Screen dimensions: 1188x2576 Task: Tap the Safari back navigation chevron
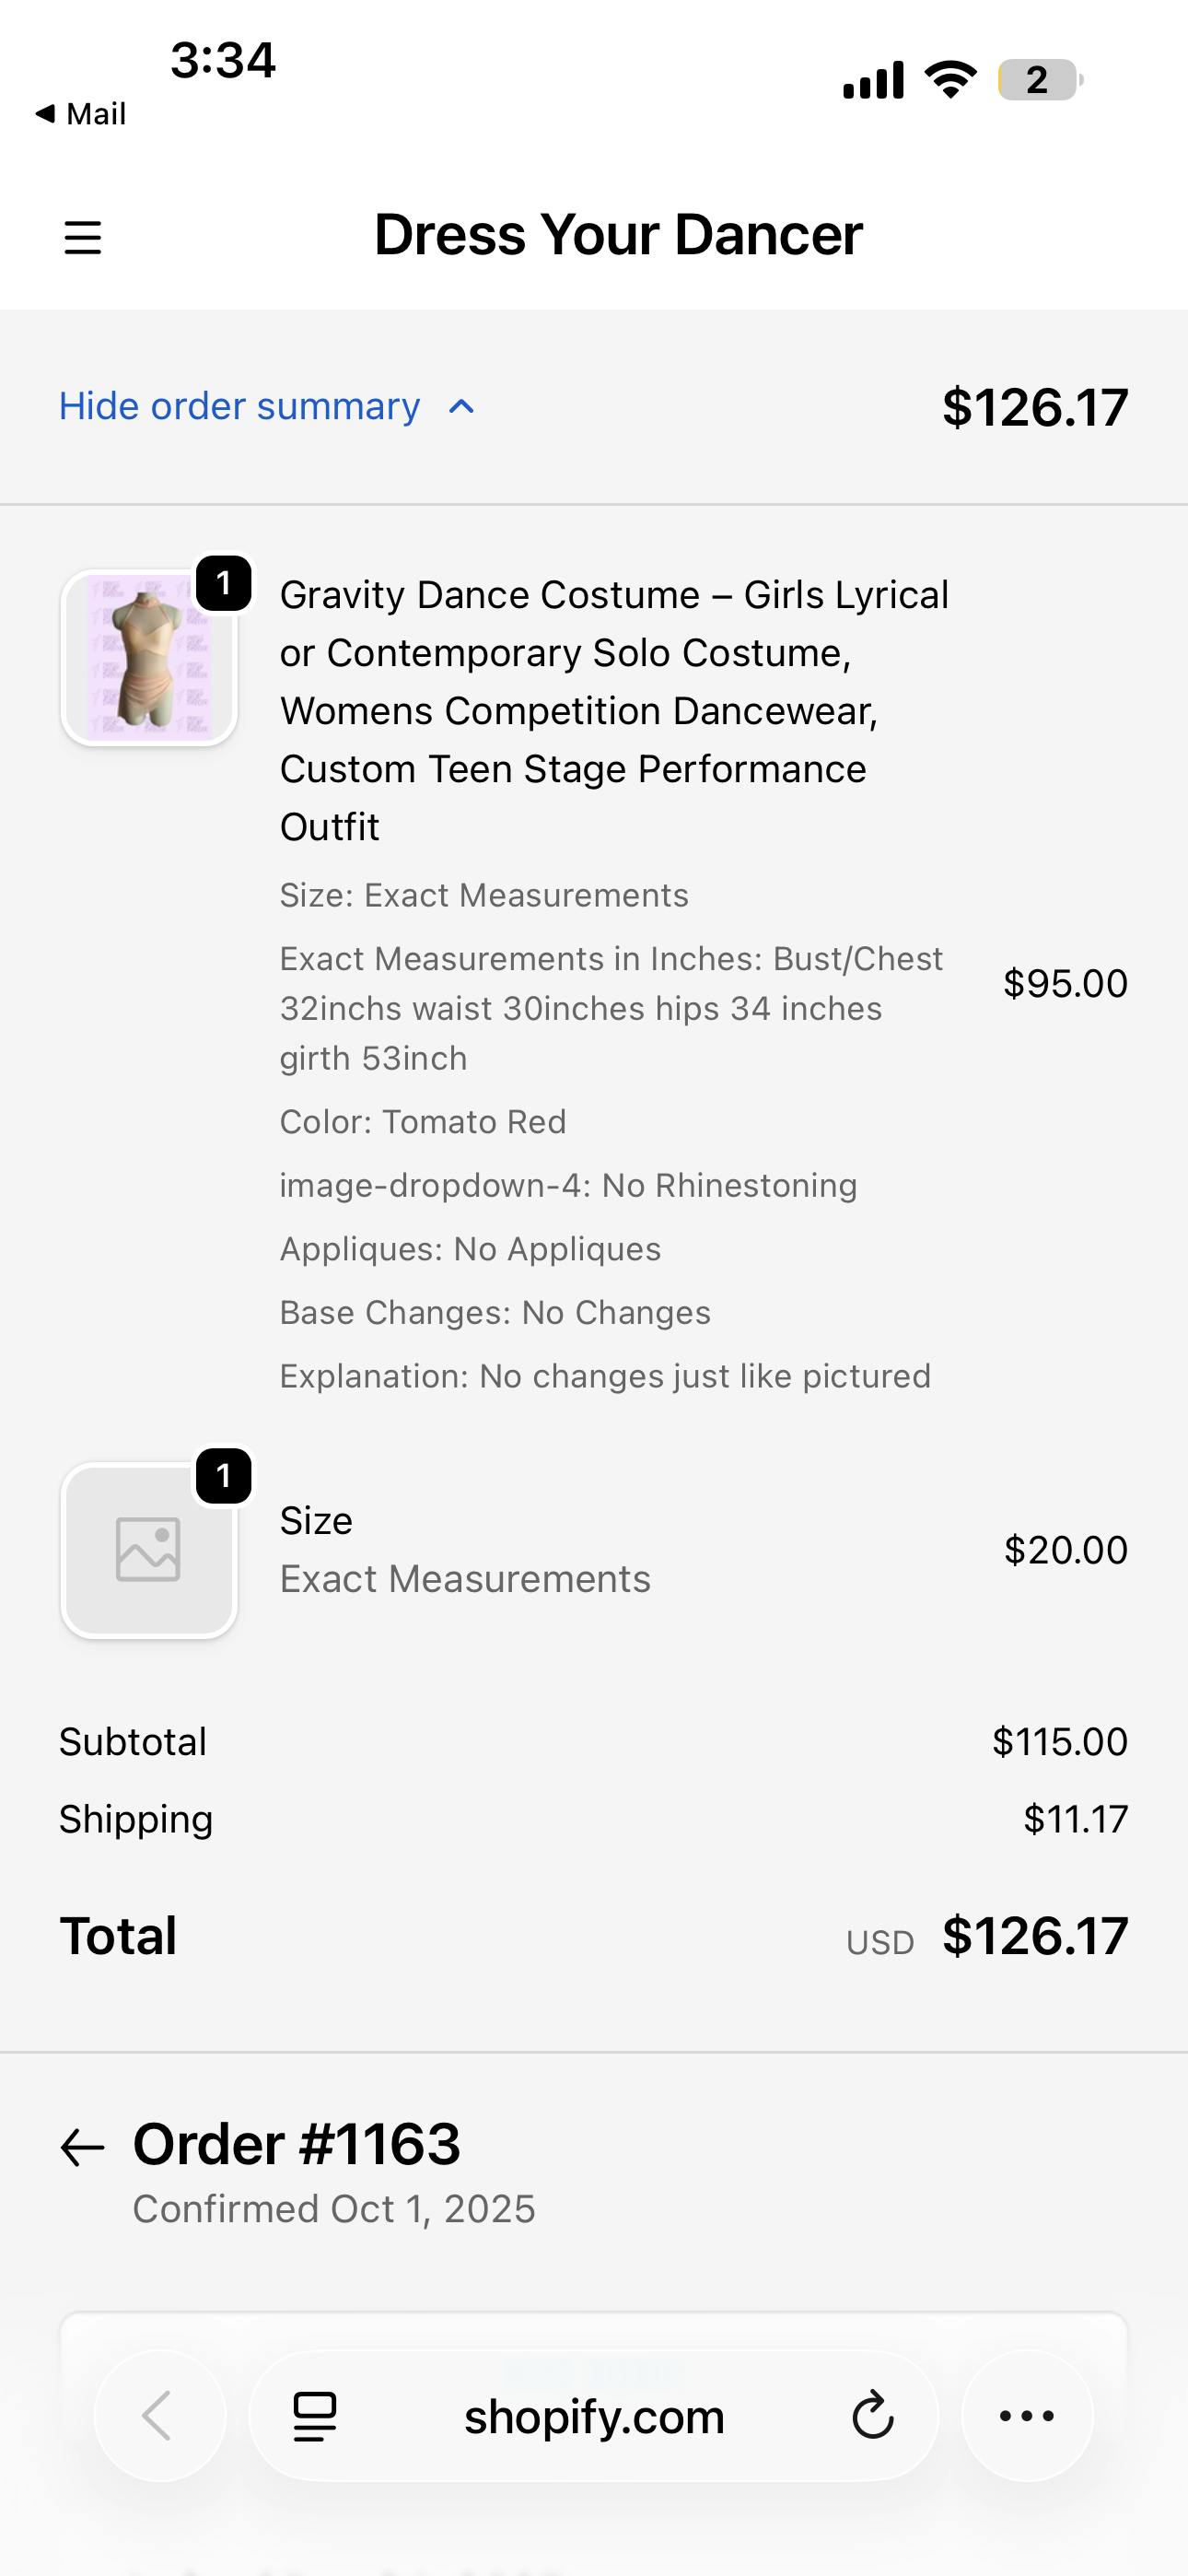point(159,2416)
